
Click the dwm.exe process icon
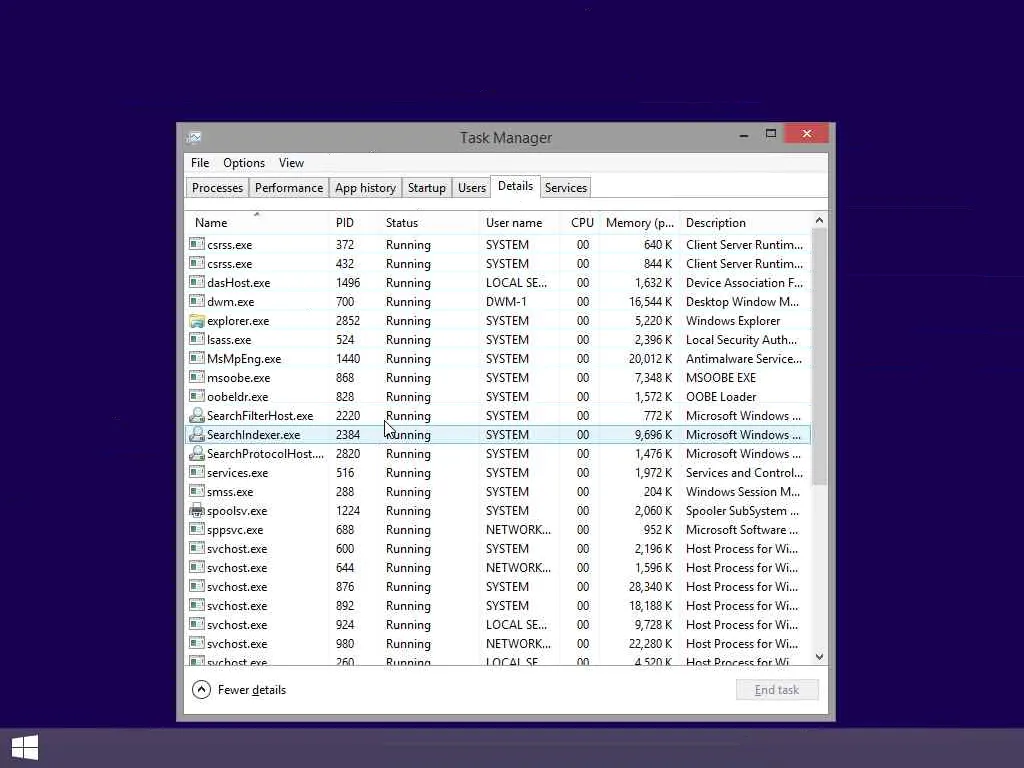(197, 301)
